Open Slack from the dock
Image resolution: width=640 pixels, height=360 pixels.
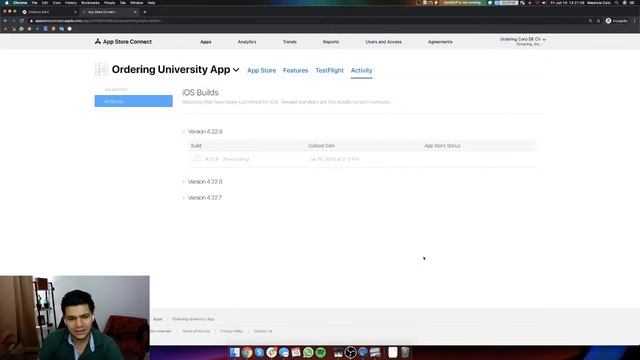click(271, 352)
